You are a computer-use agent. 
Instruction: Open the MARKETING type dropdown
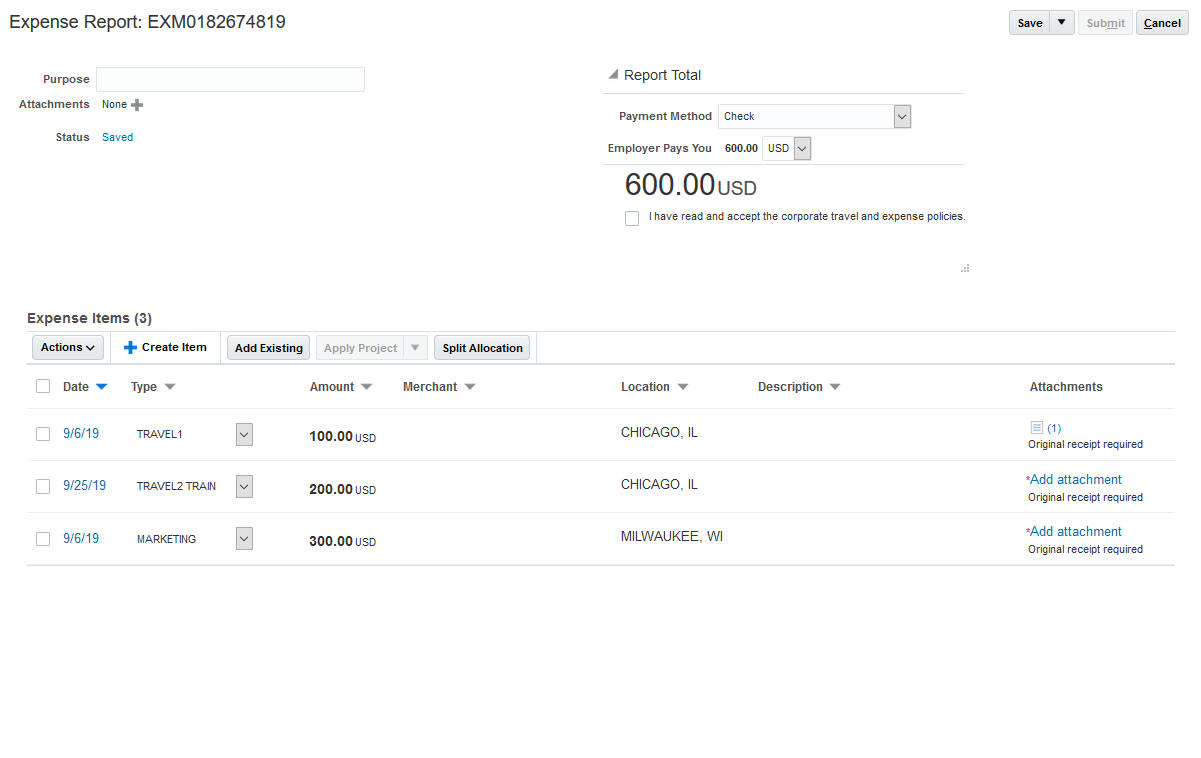tap(244, 538)
